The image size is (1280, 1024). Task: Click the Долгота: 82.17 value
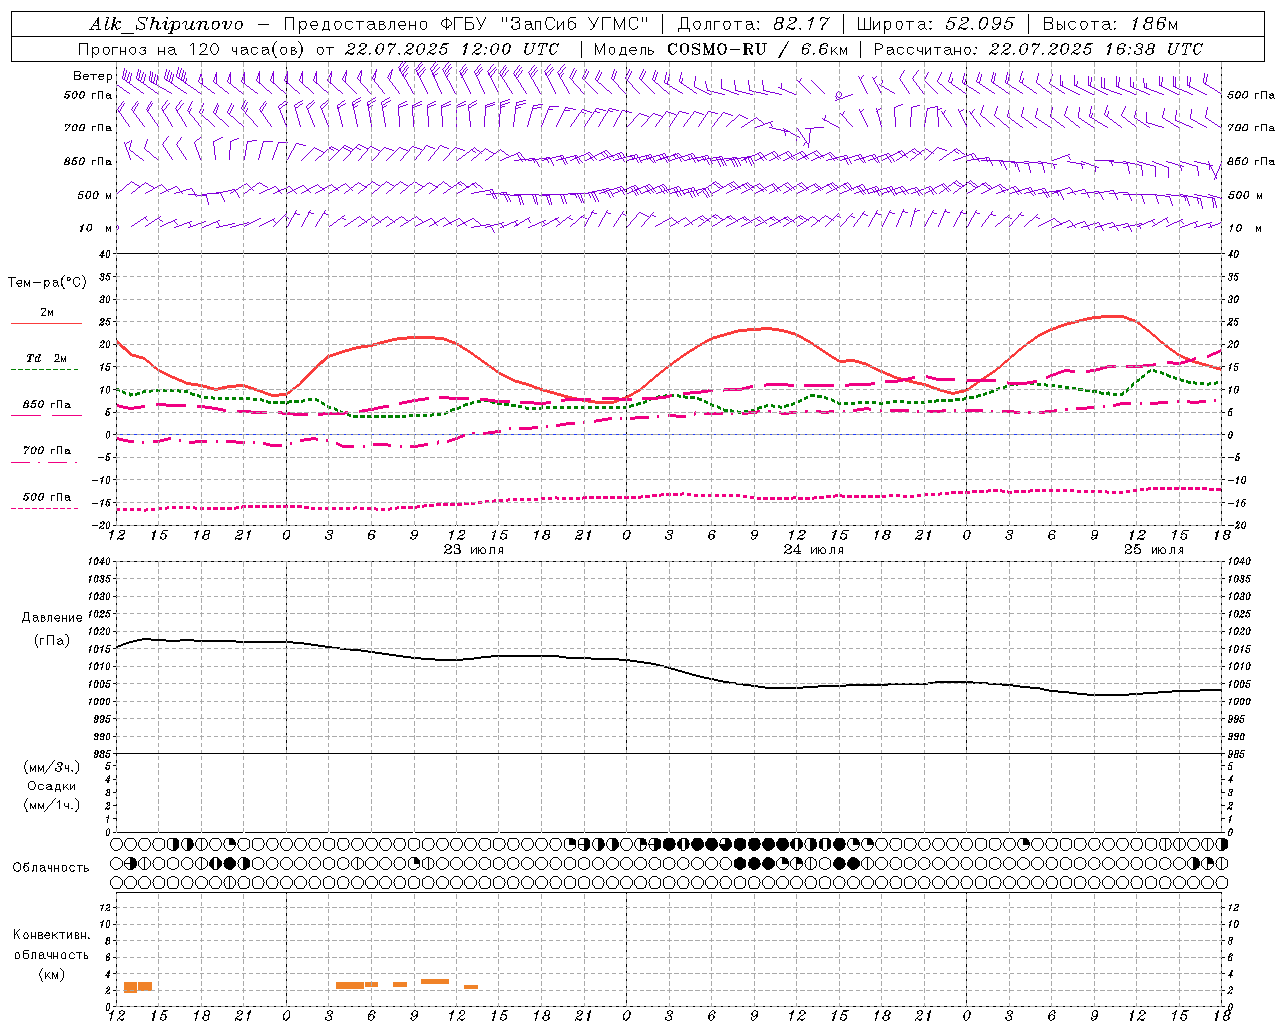[x=753, y=24]
